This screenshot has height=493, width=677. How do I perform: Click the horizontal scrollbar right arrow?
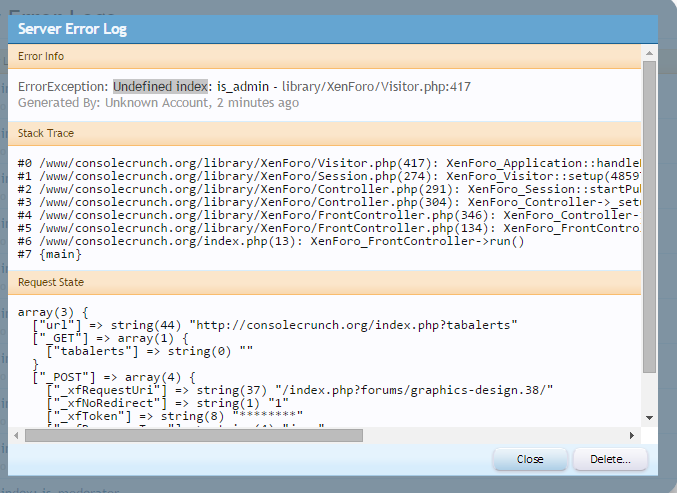tap(633, 434)
